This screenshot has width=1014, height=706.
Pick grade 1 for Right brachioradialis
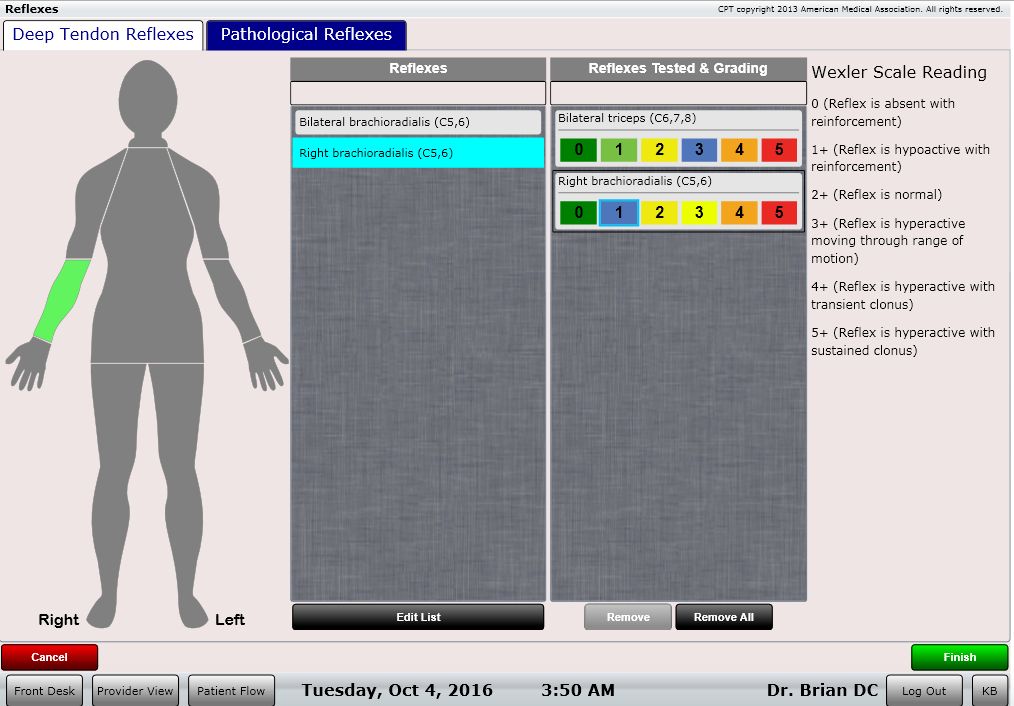pos(618,212)
